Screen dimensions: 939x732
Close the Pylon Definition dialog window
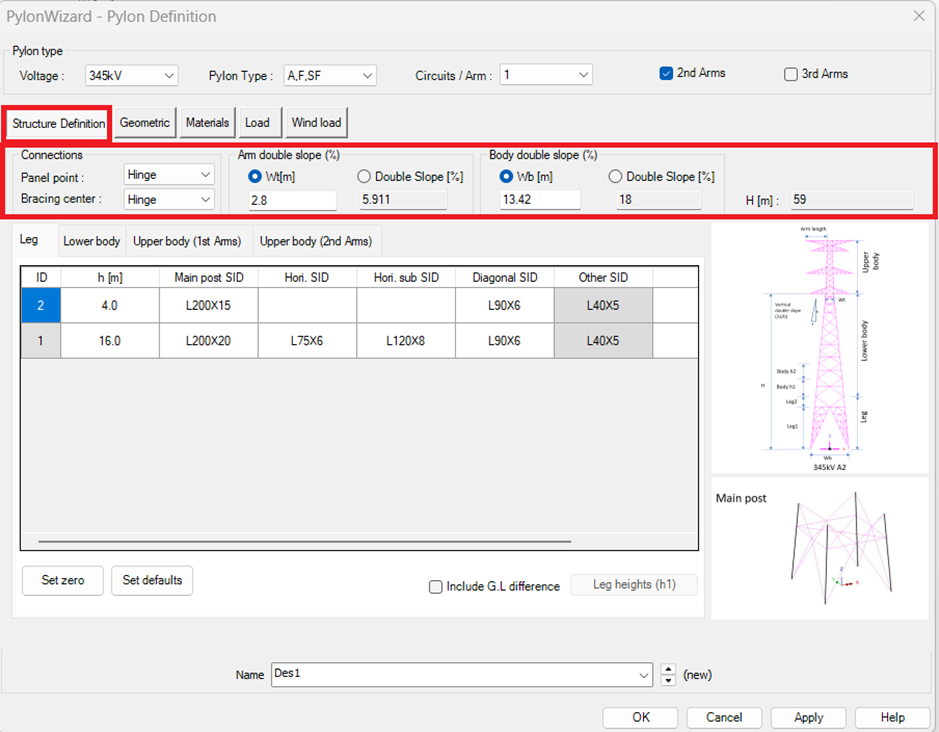tap(919, 15)
